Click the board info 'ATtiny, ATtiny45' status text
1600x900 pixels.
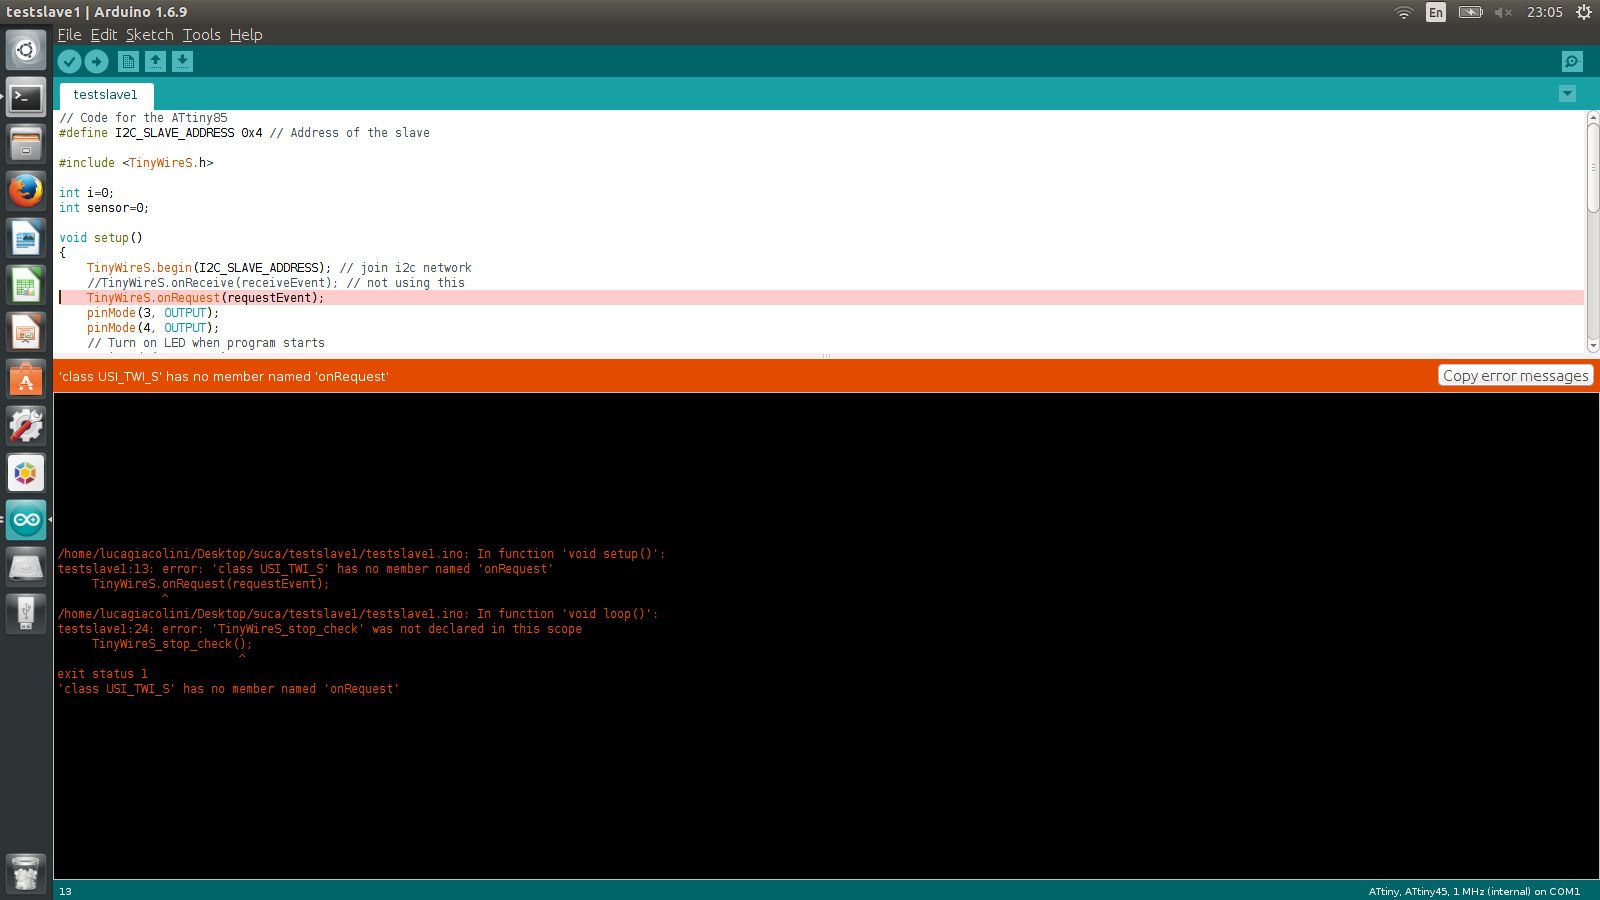point(1474,891)
